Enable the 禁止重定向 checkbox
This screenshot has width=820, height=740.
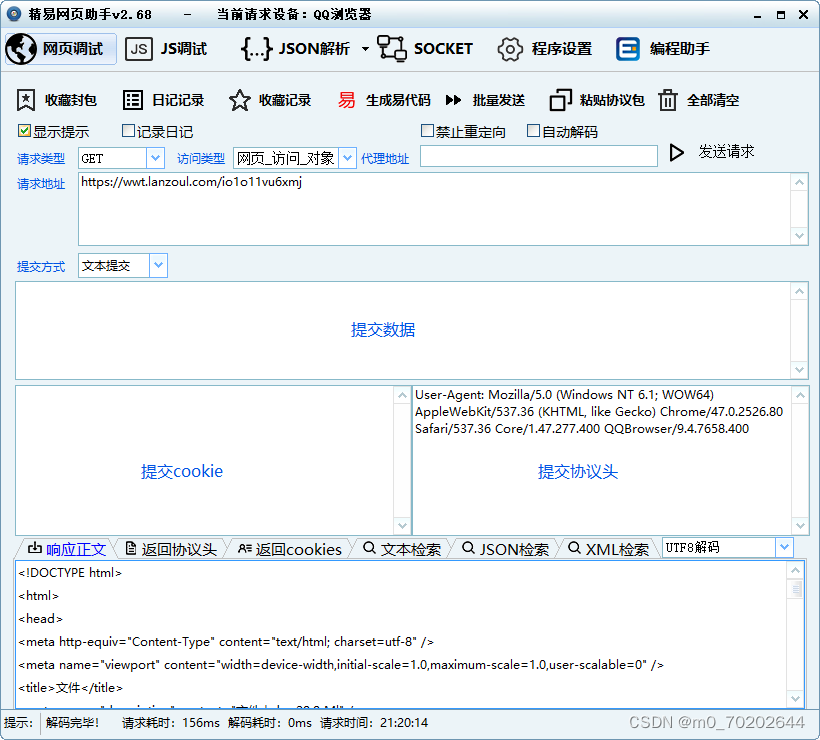[x=427, y=131]
